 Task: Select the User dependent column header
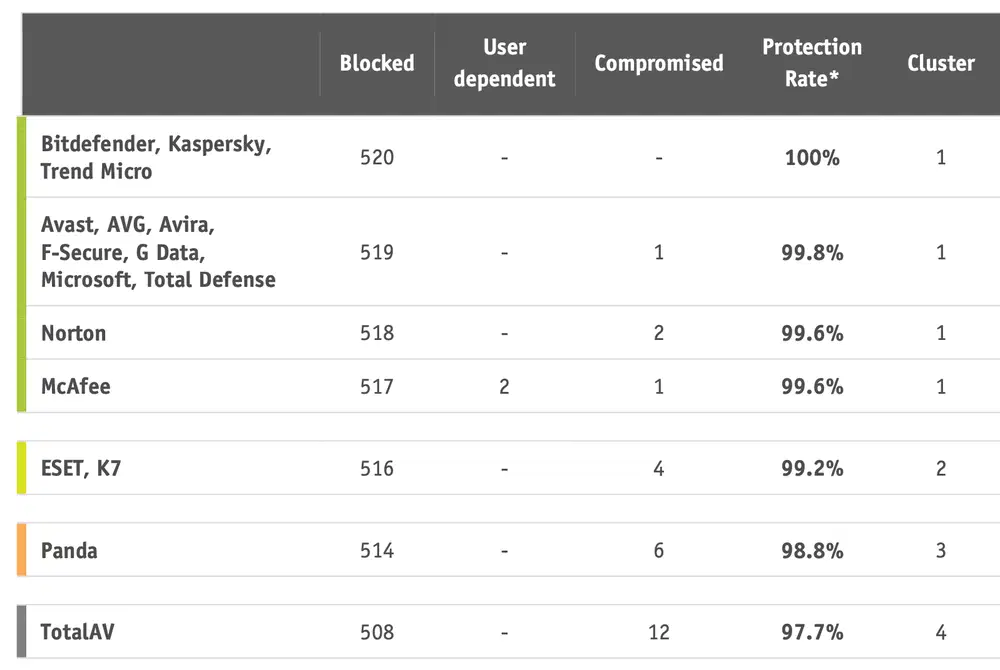pyautogui.click(x=504, y=63)
